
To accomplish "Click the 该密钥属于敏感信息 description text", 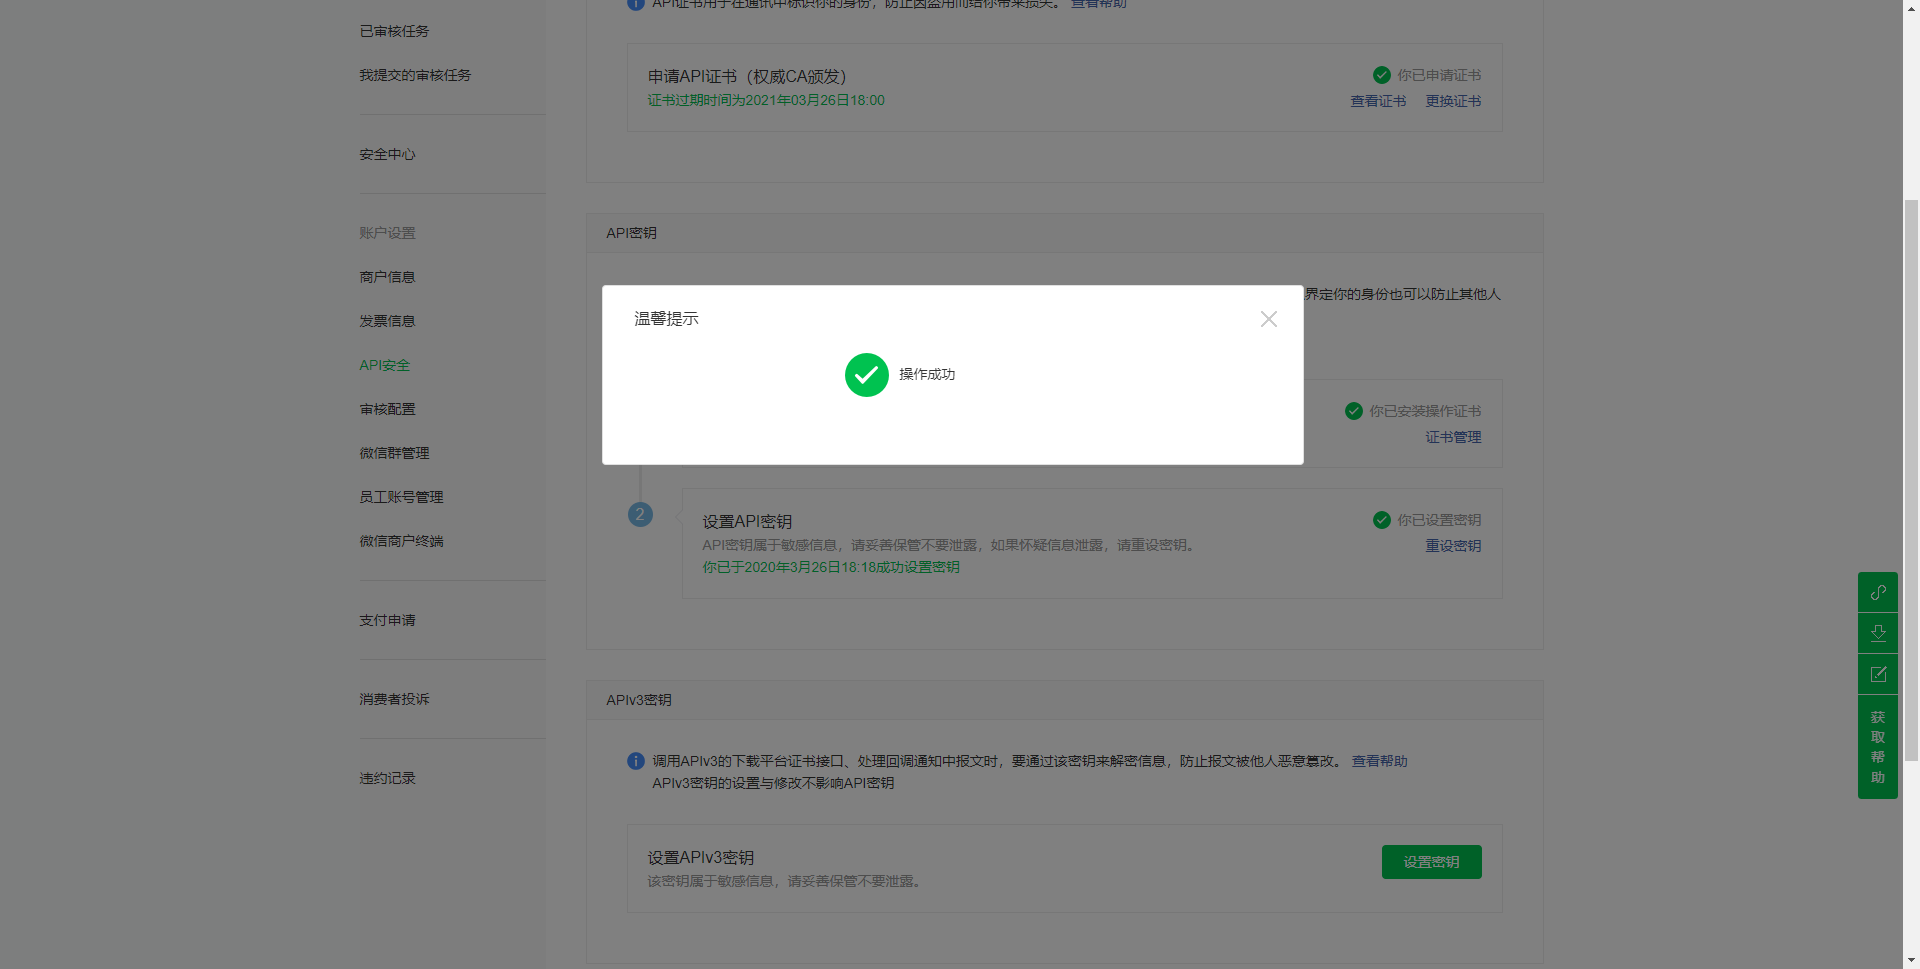I will tap(786, 881).
